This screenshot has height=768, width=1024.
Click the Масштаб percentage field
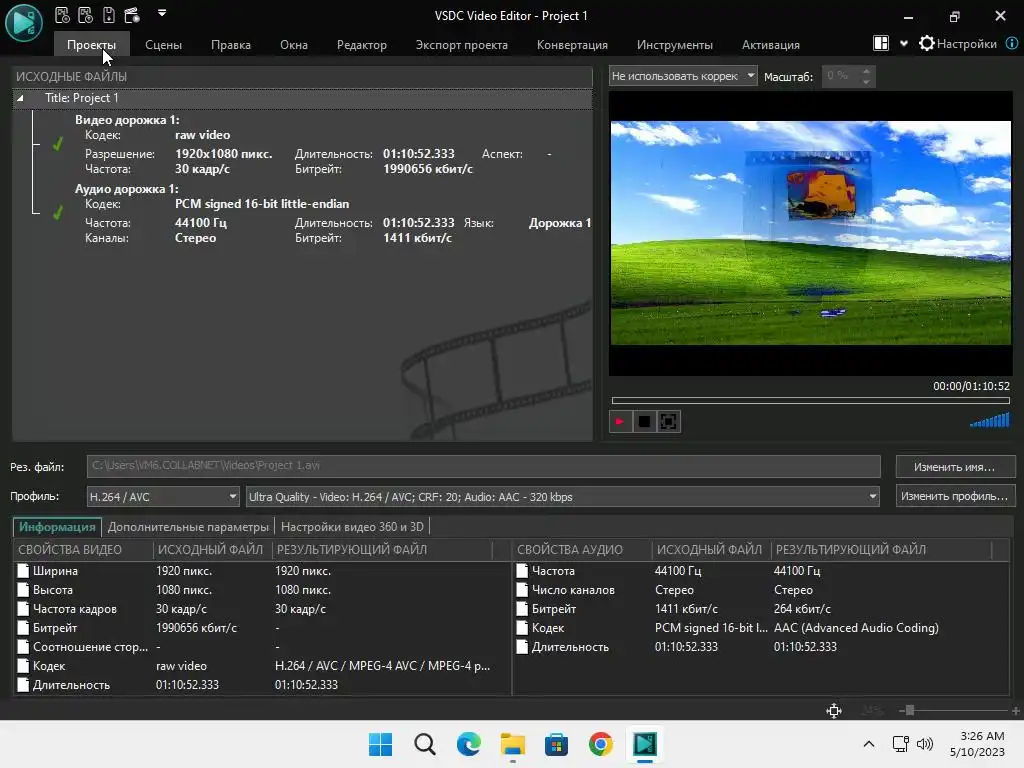(840, 76)
